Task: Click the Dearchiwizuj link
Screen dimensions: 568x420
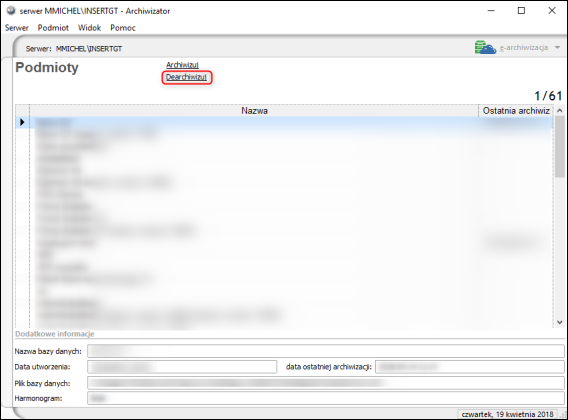Action: [186, 77]
